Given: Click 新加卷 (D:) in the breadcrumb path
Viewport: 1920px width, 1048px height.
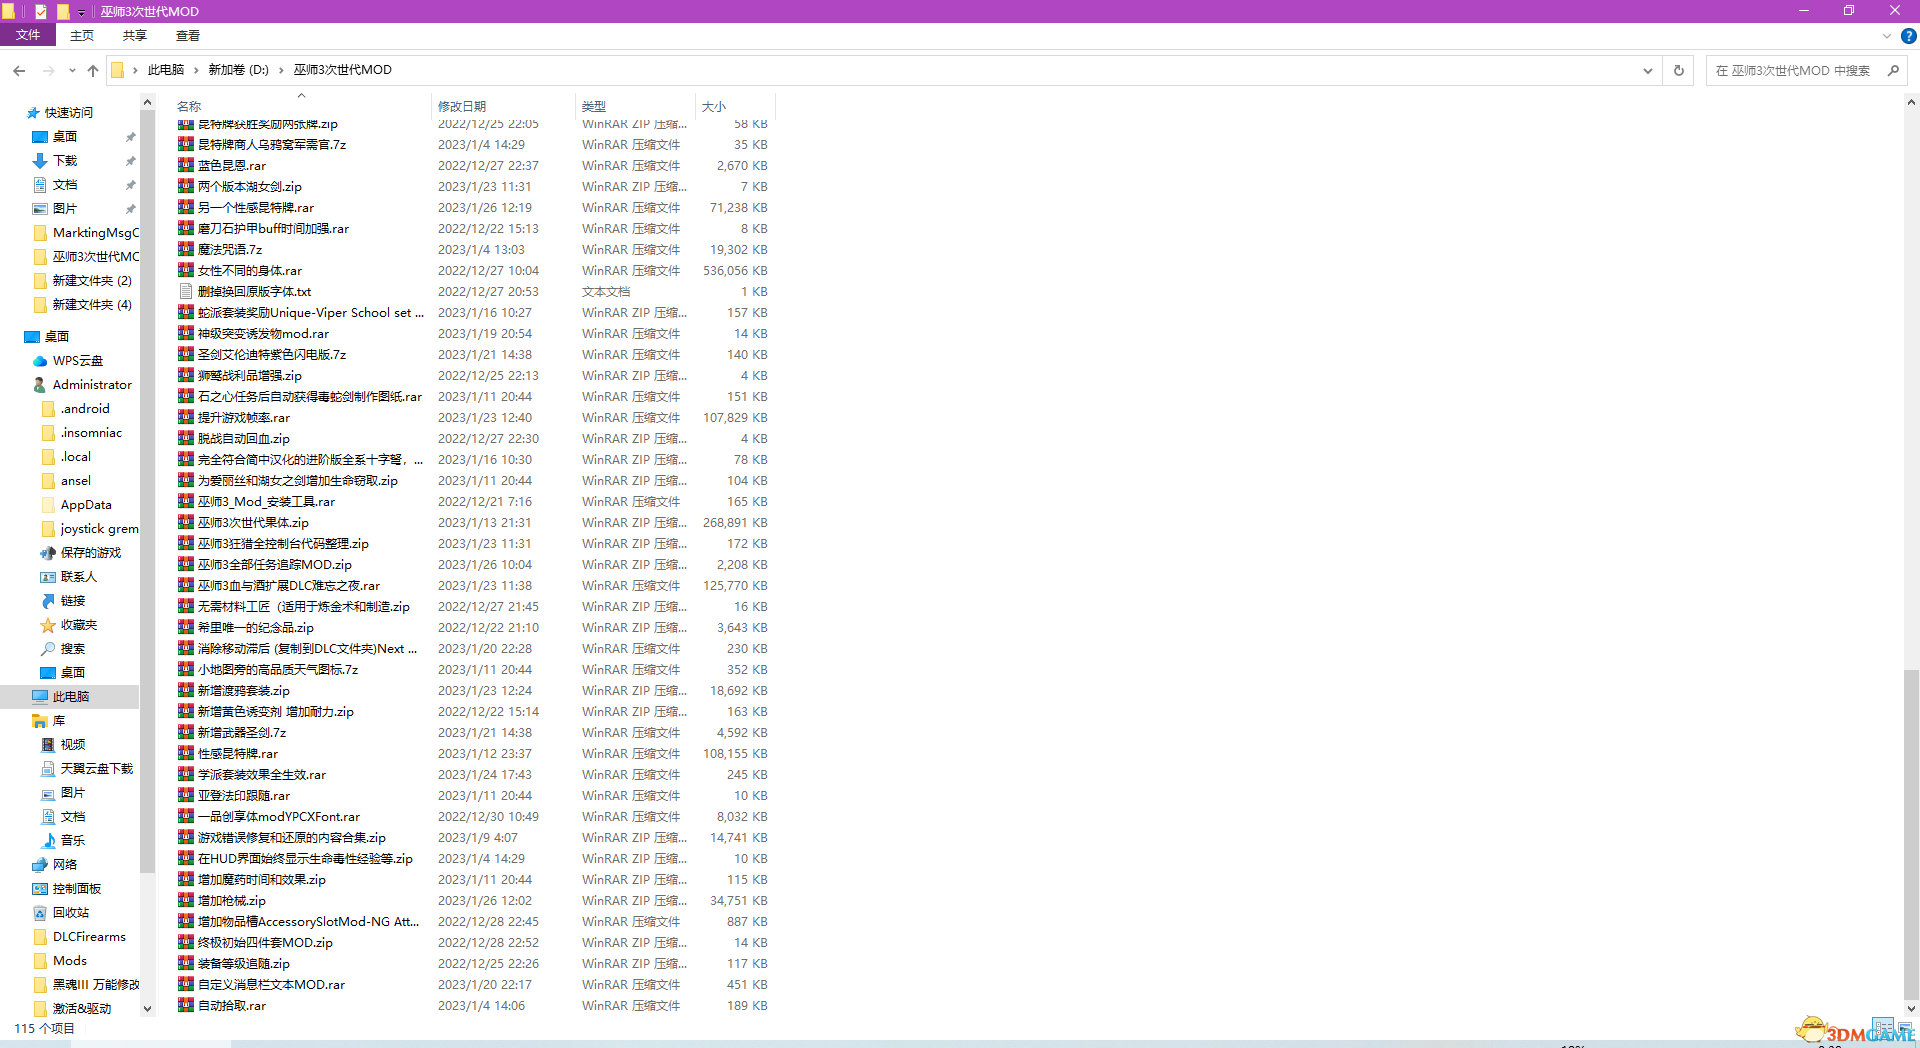Looking at the screenshot, I should tap(238, 70).
